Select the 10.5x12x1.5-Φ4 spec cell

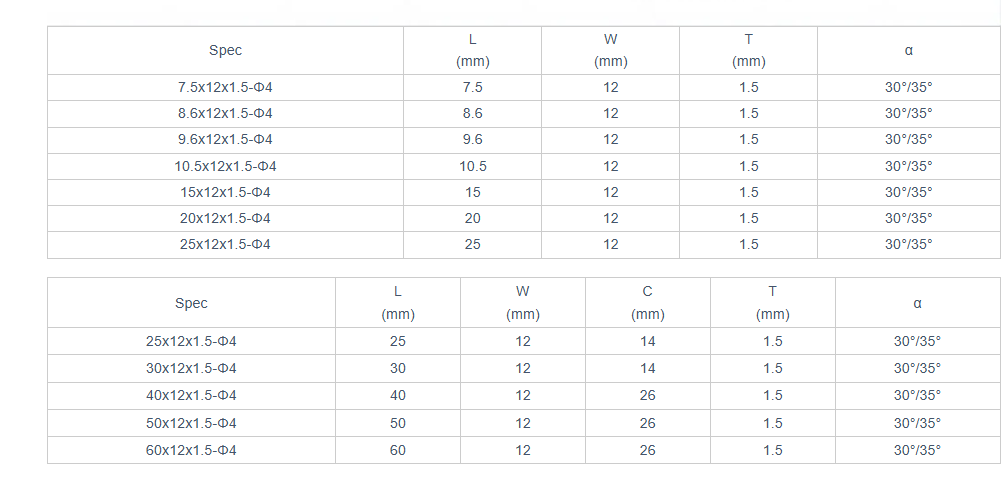click(225, 166)
